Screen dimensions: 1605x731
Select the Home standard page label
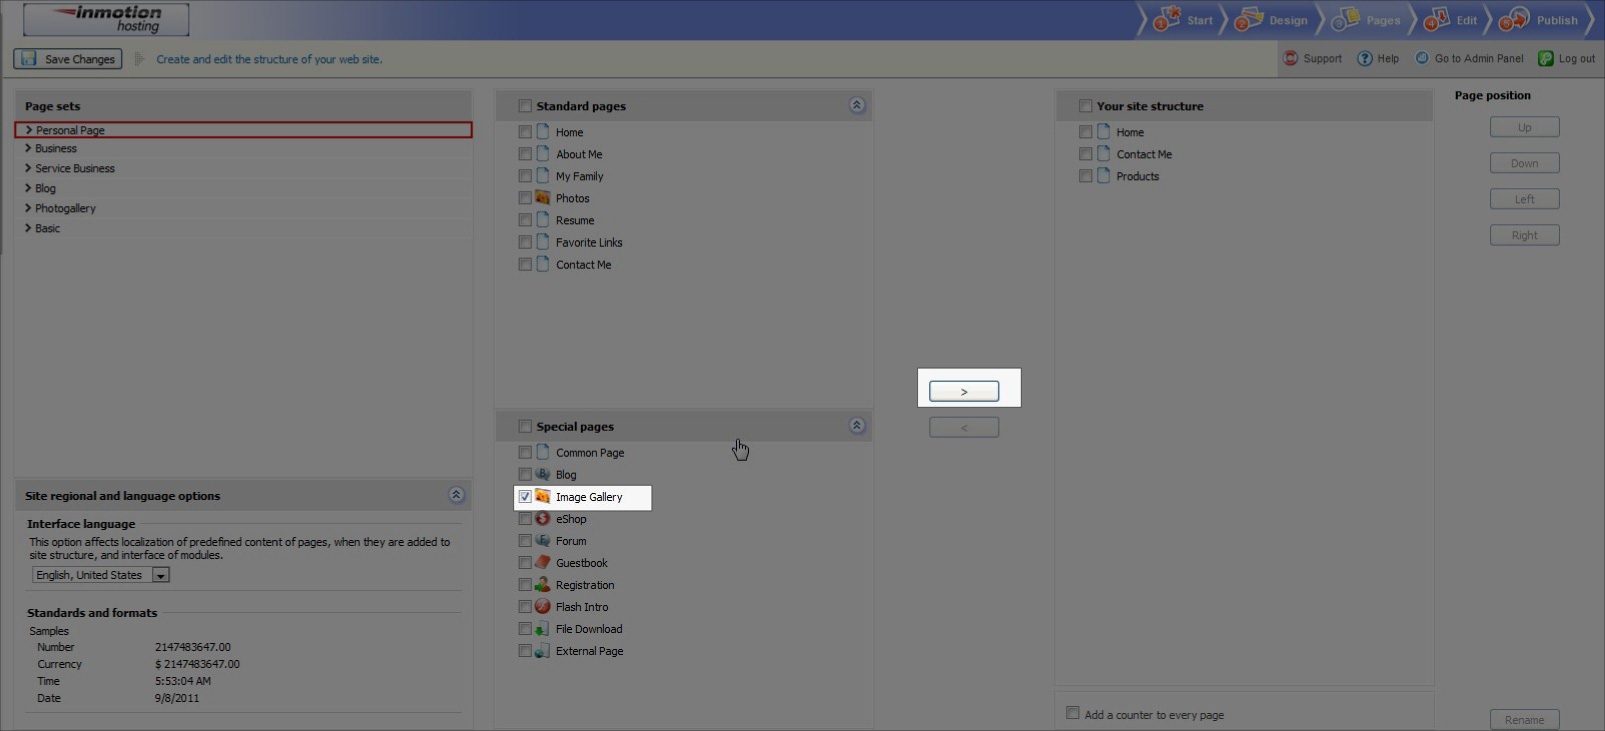coord(569,132)
